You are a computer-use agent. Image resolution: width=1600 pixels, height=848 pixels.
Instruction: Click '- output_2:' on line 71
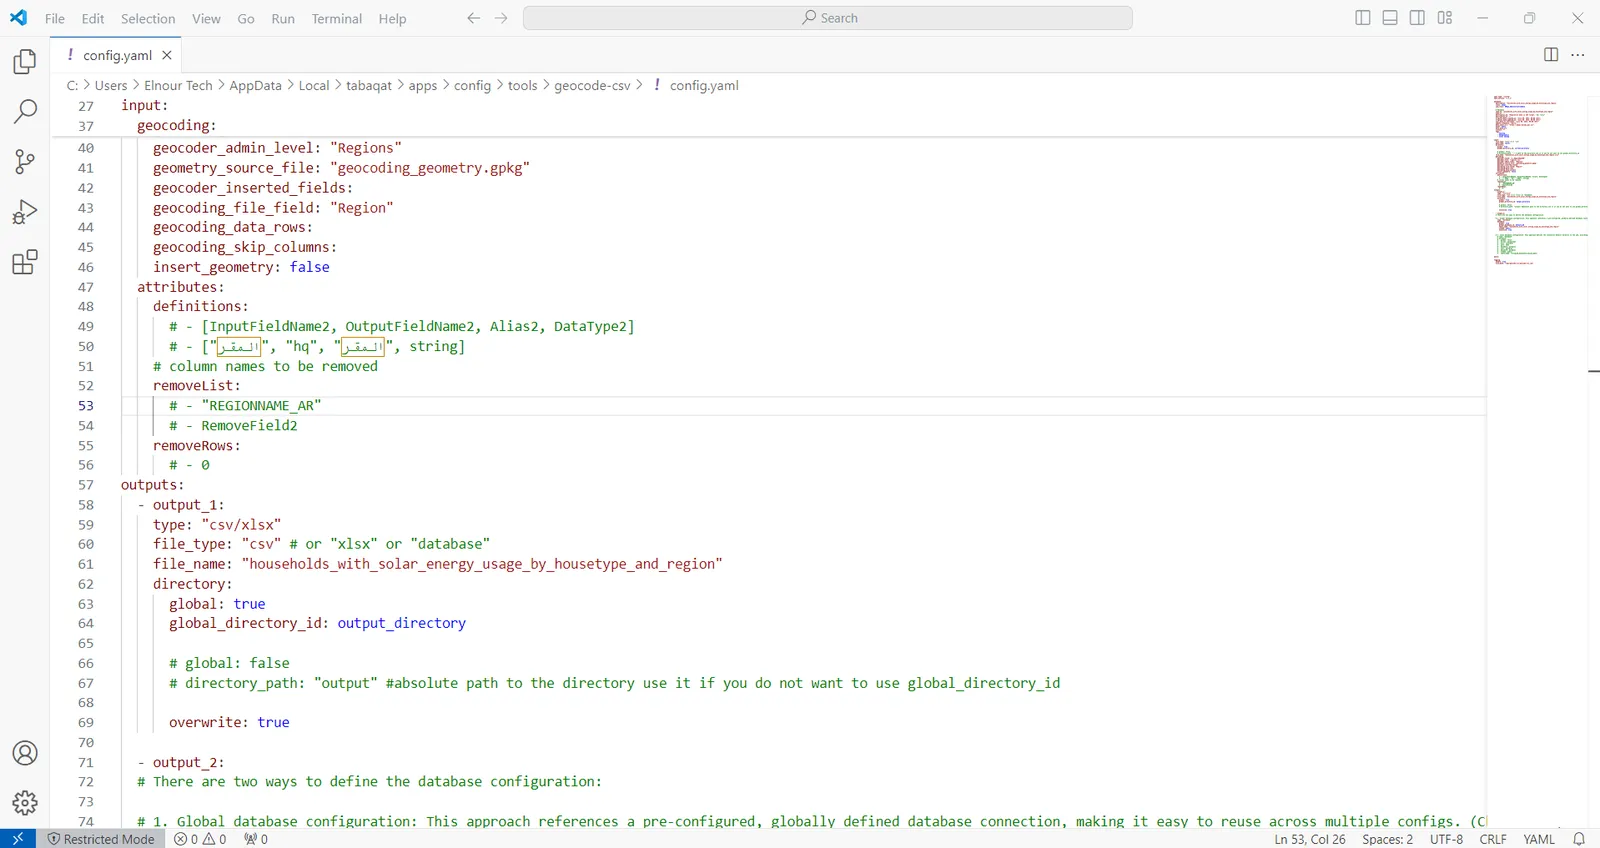[x=181, y=762]
